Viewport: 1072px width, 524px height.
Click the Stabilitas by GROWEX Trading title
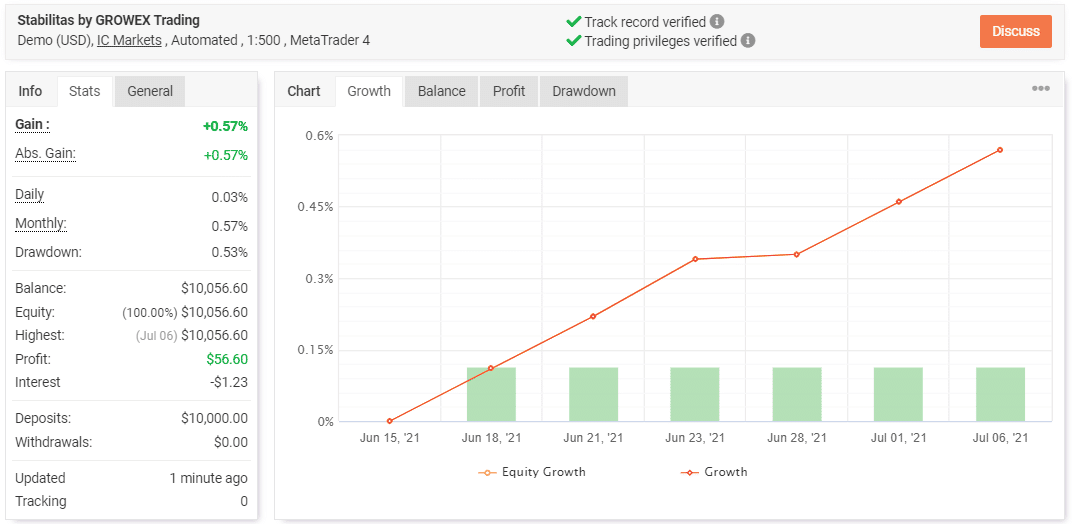click(x=109, y=21)
